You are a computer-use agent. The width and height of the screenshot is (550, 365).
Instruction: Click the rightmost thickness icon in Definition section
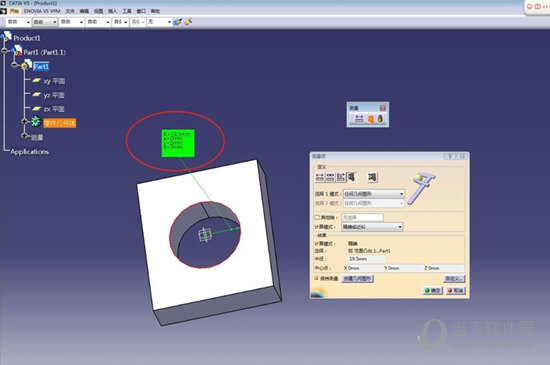372,177
